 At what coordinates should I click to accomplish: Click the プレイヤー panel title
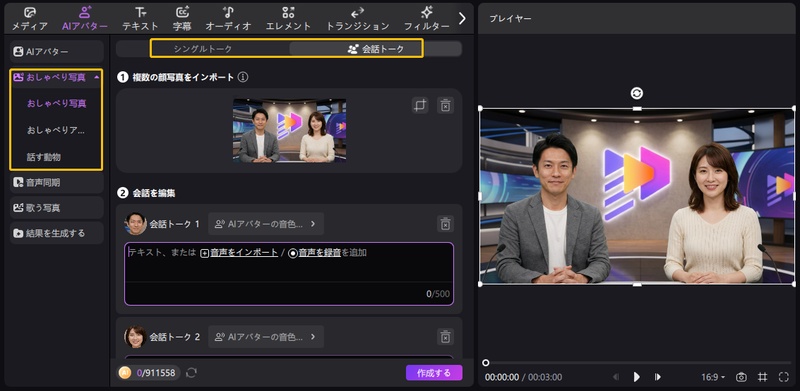click(x=510, y=19)
